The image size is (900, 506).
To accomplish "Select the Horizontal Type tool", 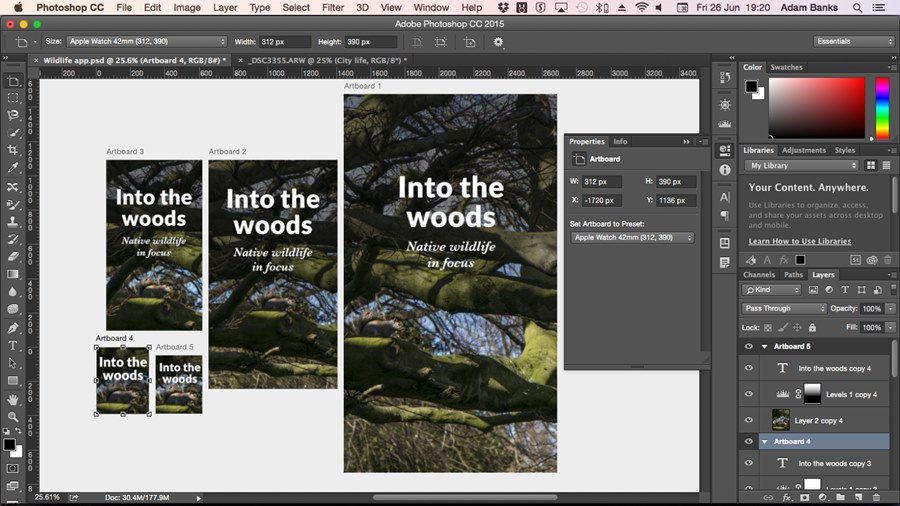I will pos(13,345).
